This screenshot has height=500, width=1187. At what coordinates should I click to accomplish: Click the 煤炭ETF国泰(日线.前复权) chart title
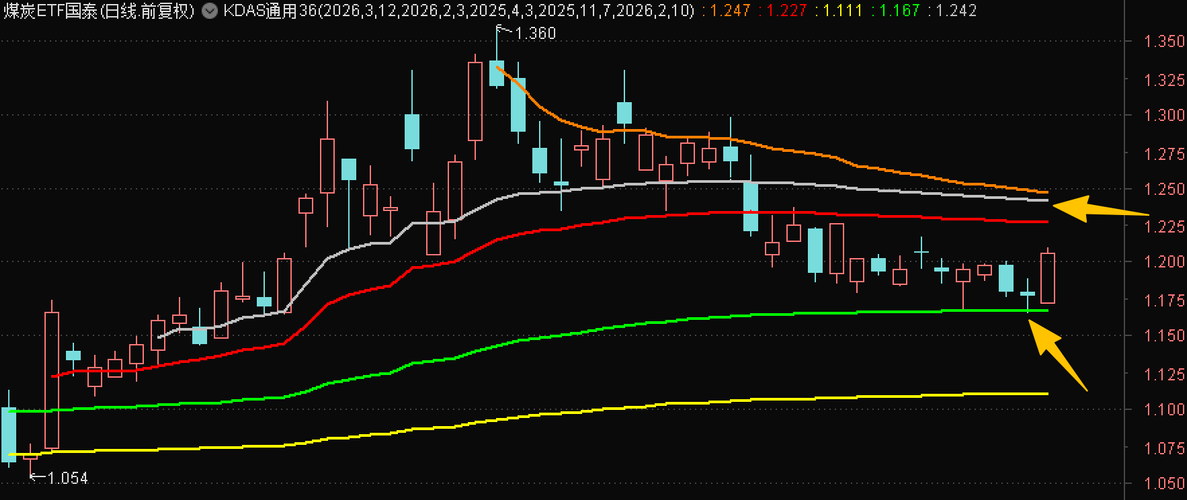coord(99,11)
